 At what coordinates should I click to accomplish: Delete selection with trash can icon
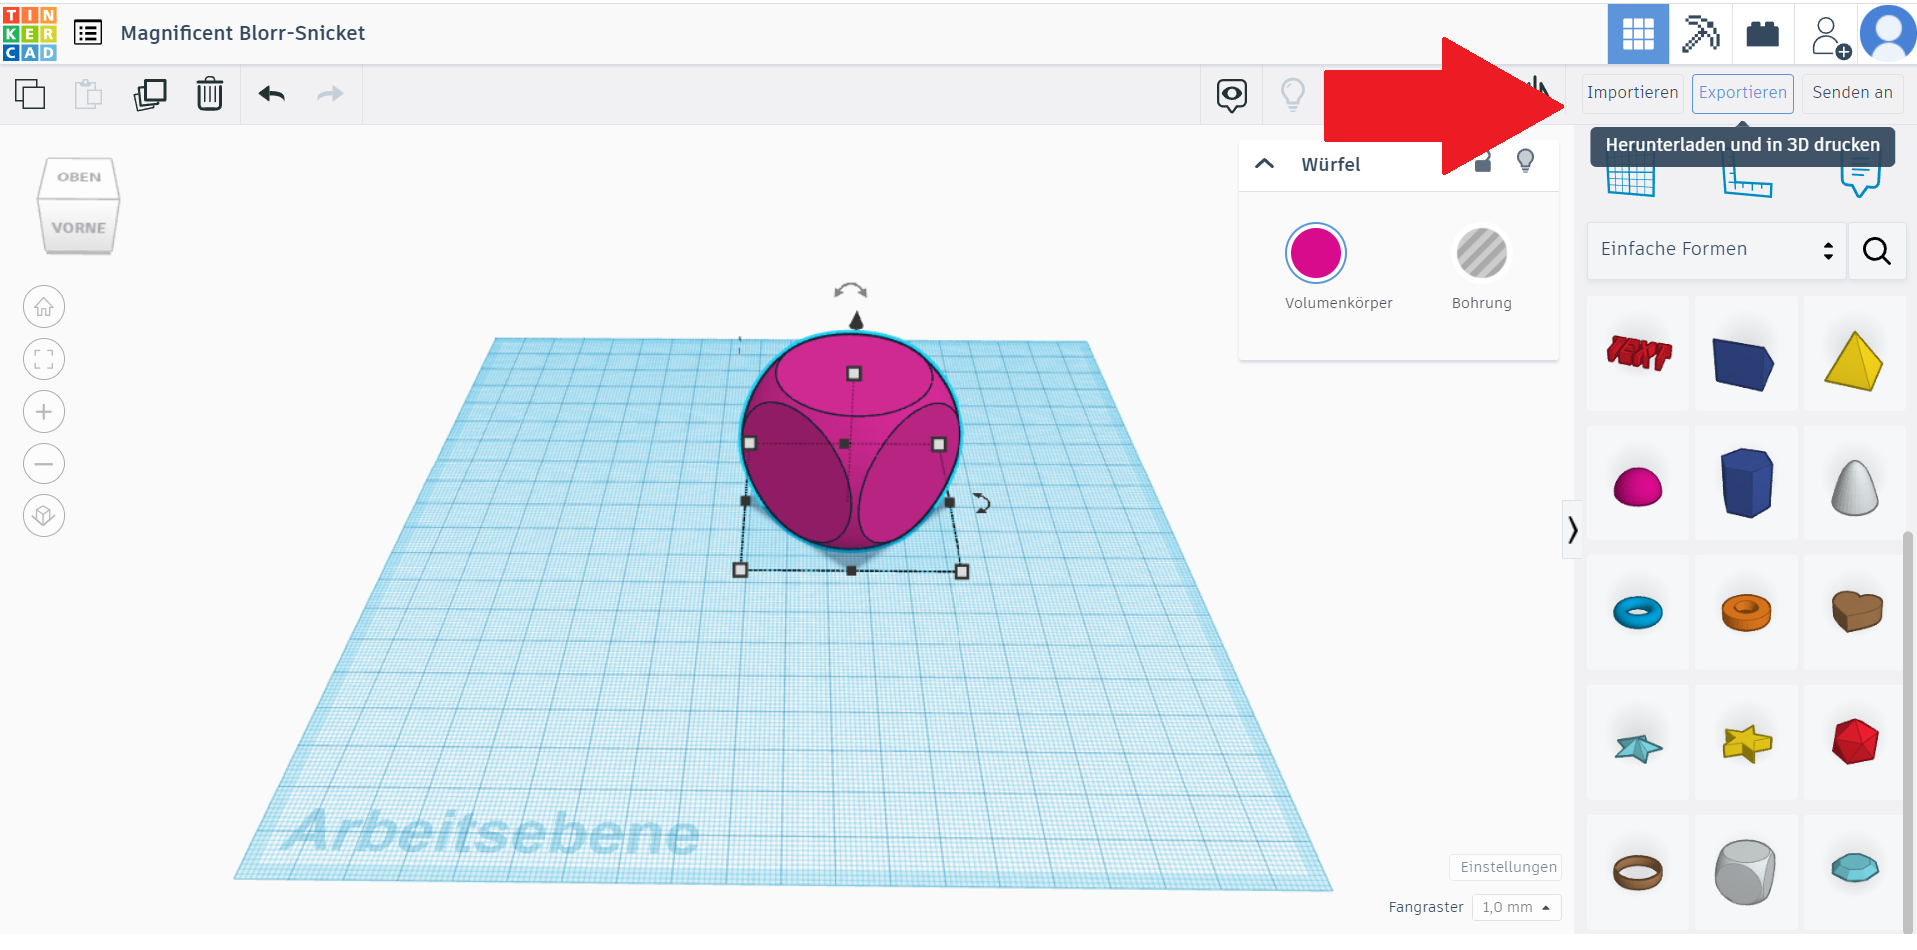tap(209, 94)
